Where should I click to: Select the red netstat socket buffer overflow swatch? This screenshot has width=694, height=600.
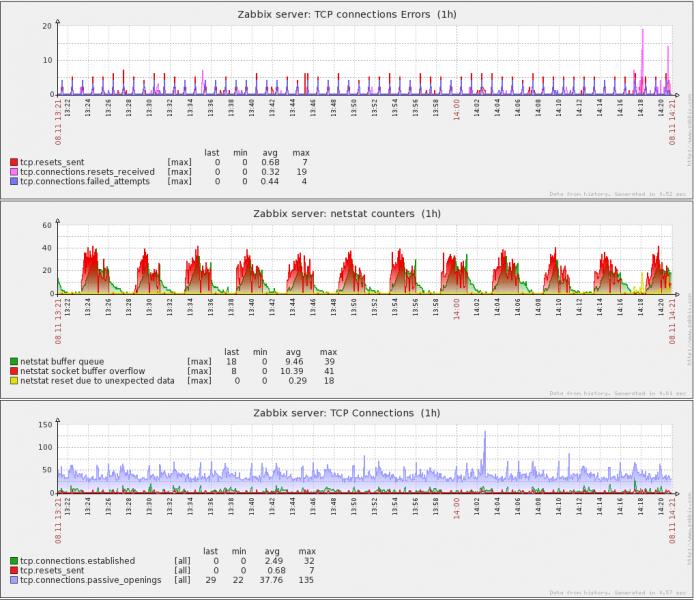tap(14, 371)
